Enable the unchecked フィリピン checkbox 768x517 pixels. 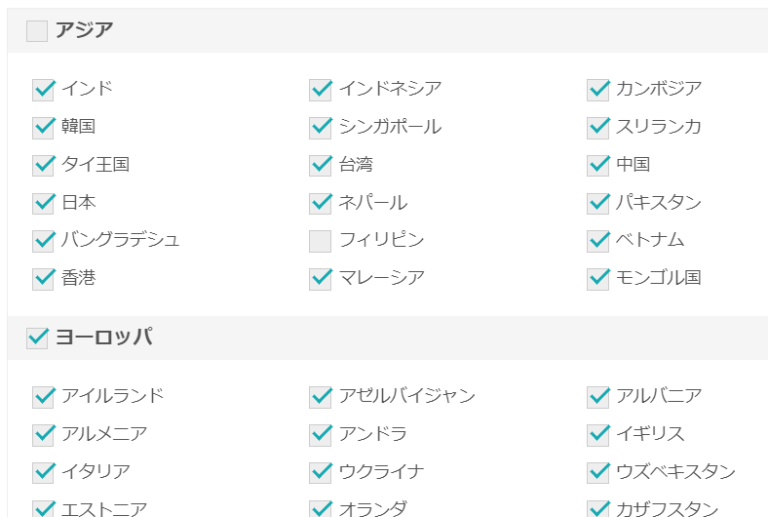[320, 241]
